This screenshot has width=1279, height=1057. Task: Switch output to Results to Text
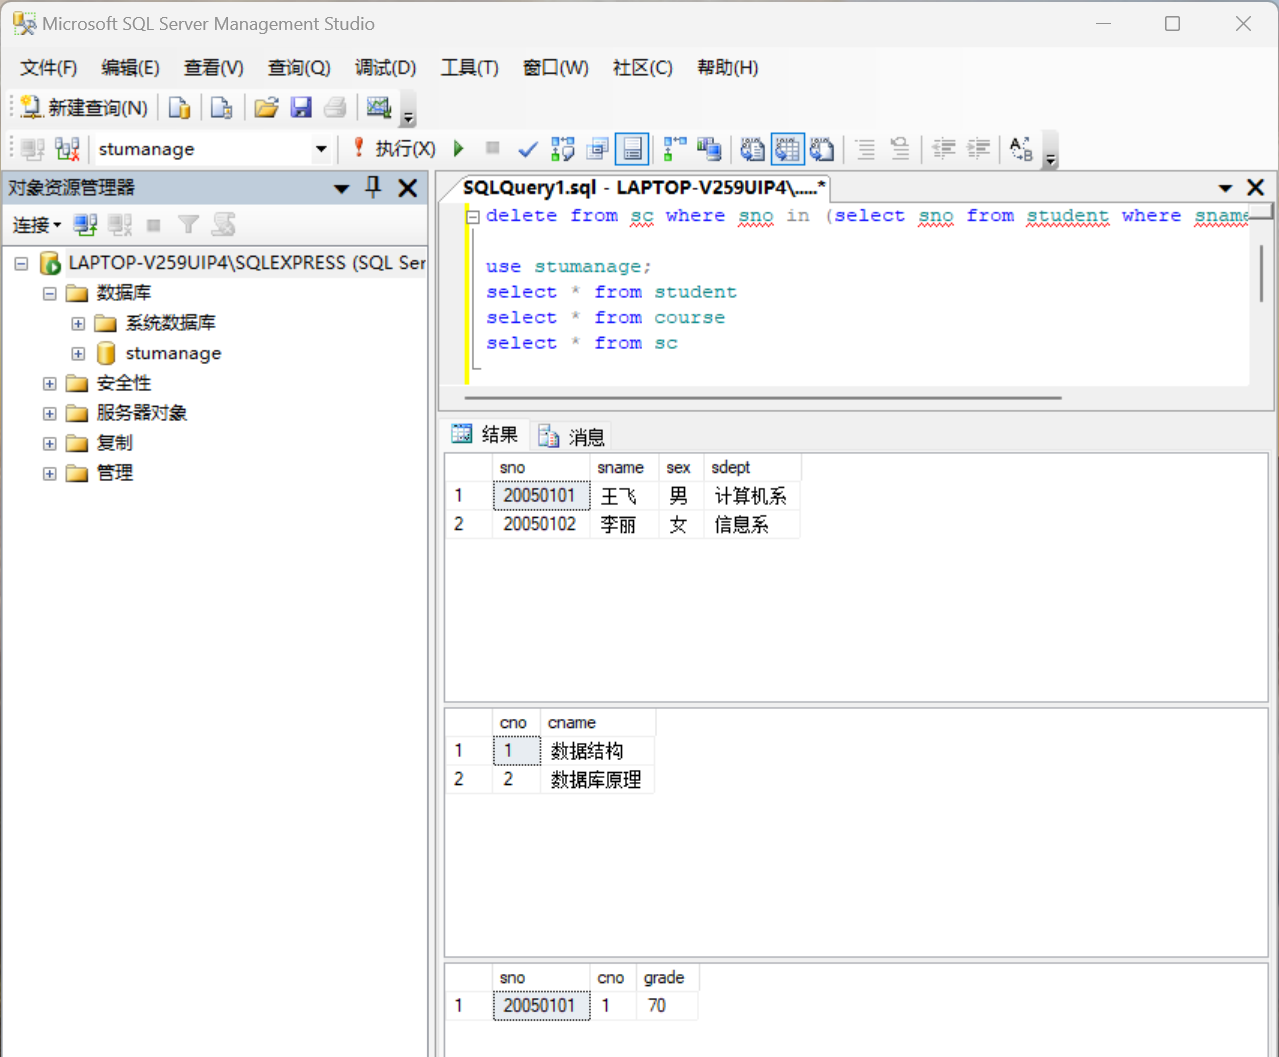tap(752, 149)
